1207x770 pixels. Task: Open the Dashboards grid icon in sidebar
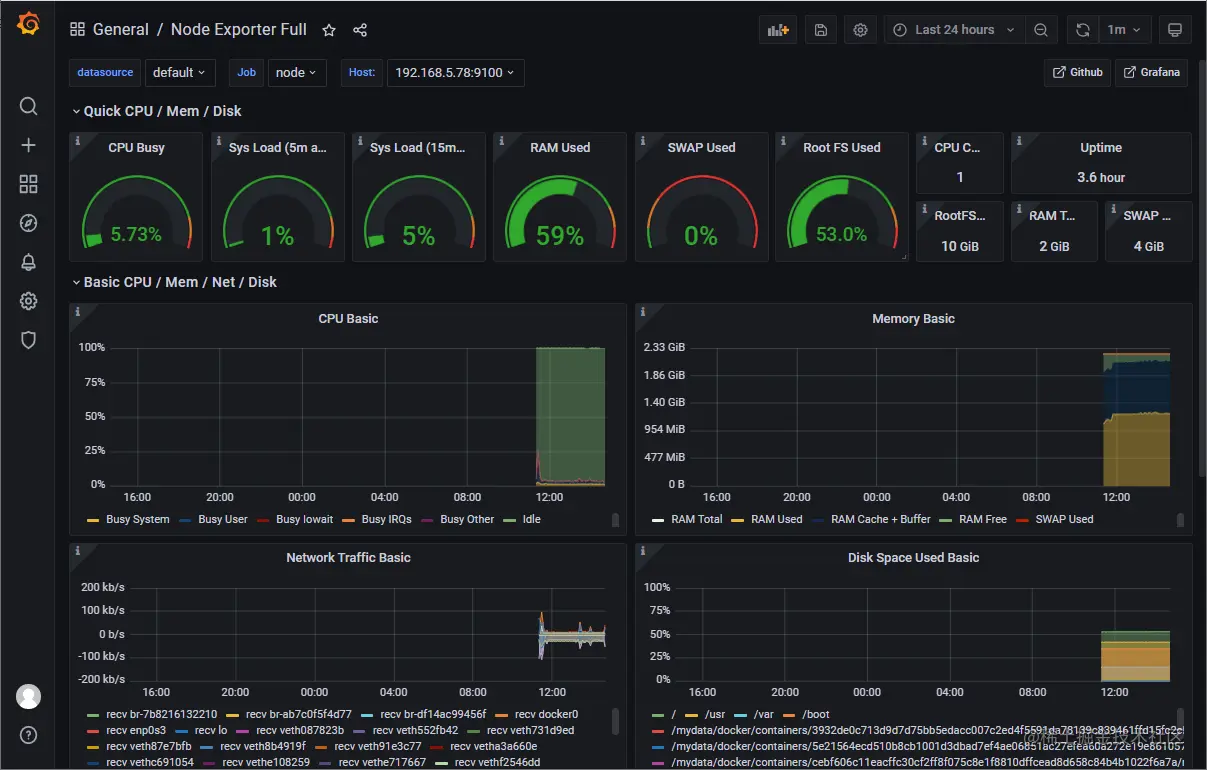point(28,184)
